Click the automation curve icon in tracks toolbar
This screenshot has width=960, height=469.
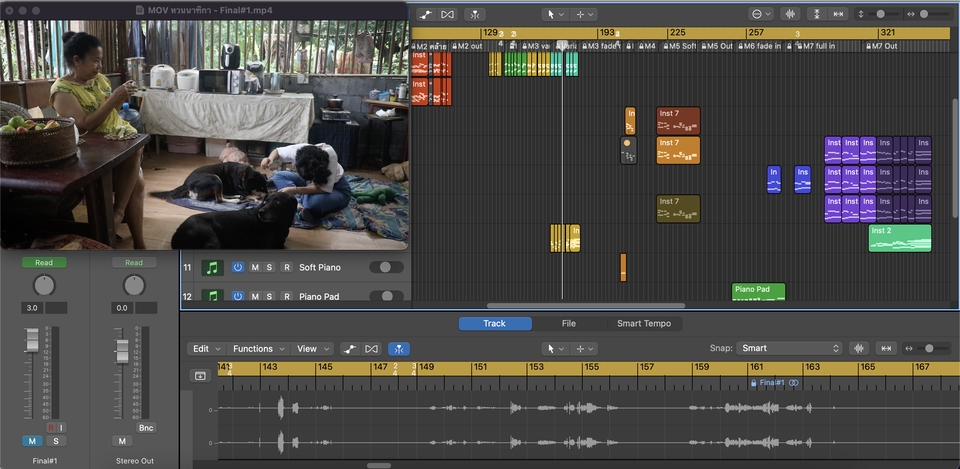pyautogui.click(x=426, y=14)
